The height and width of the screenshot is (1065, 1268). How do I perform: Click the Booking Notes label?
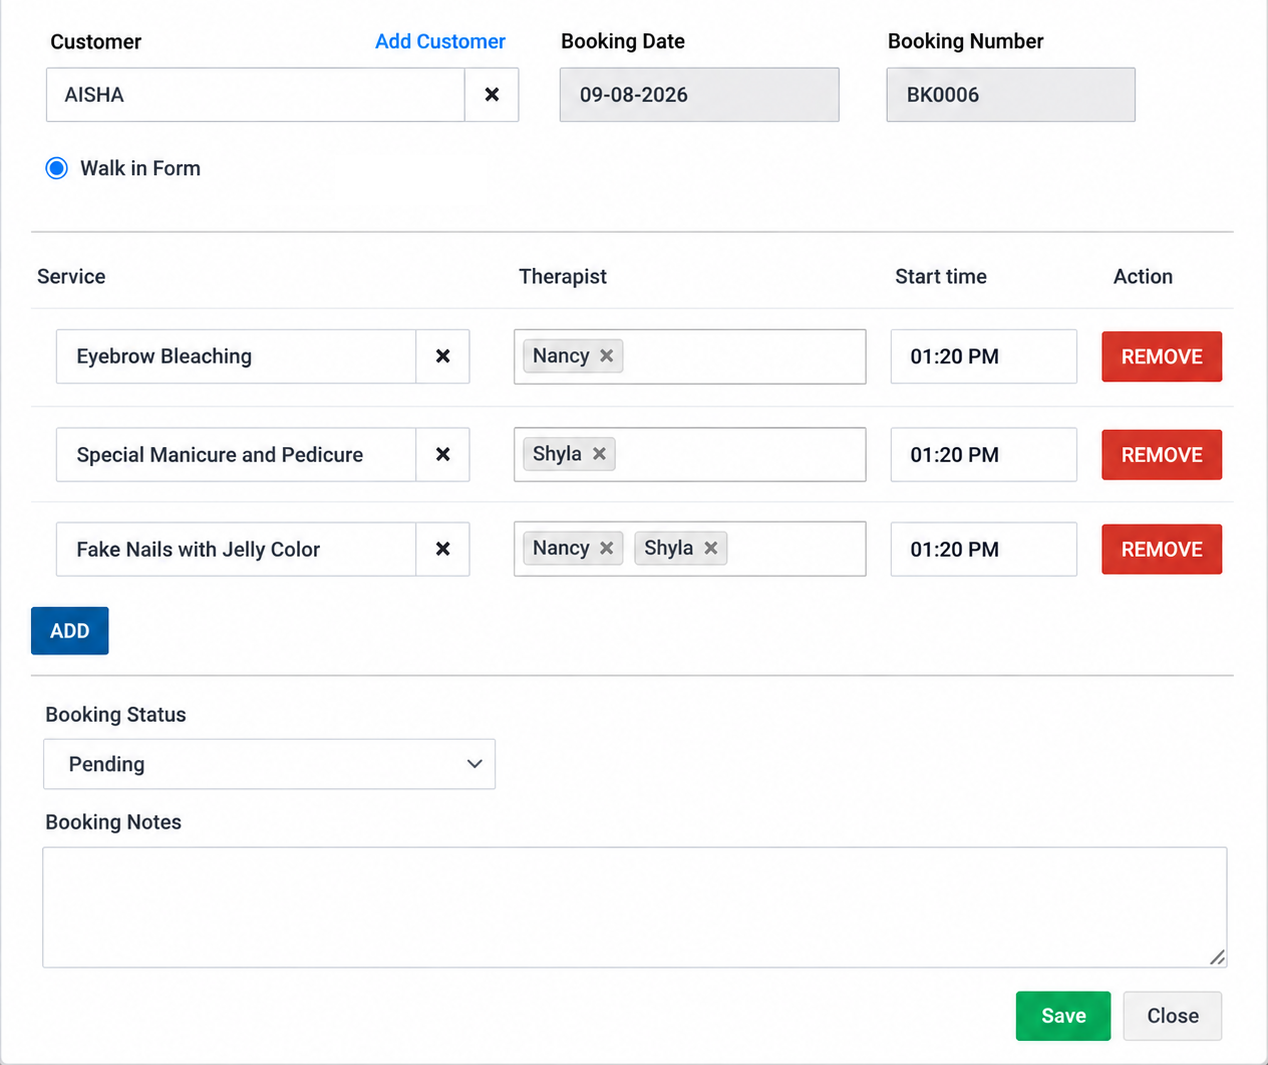(113, 822)
